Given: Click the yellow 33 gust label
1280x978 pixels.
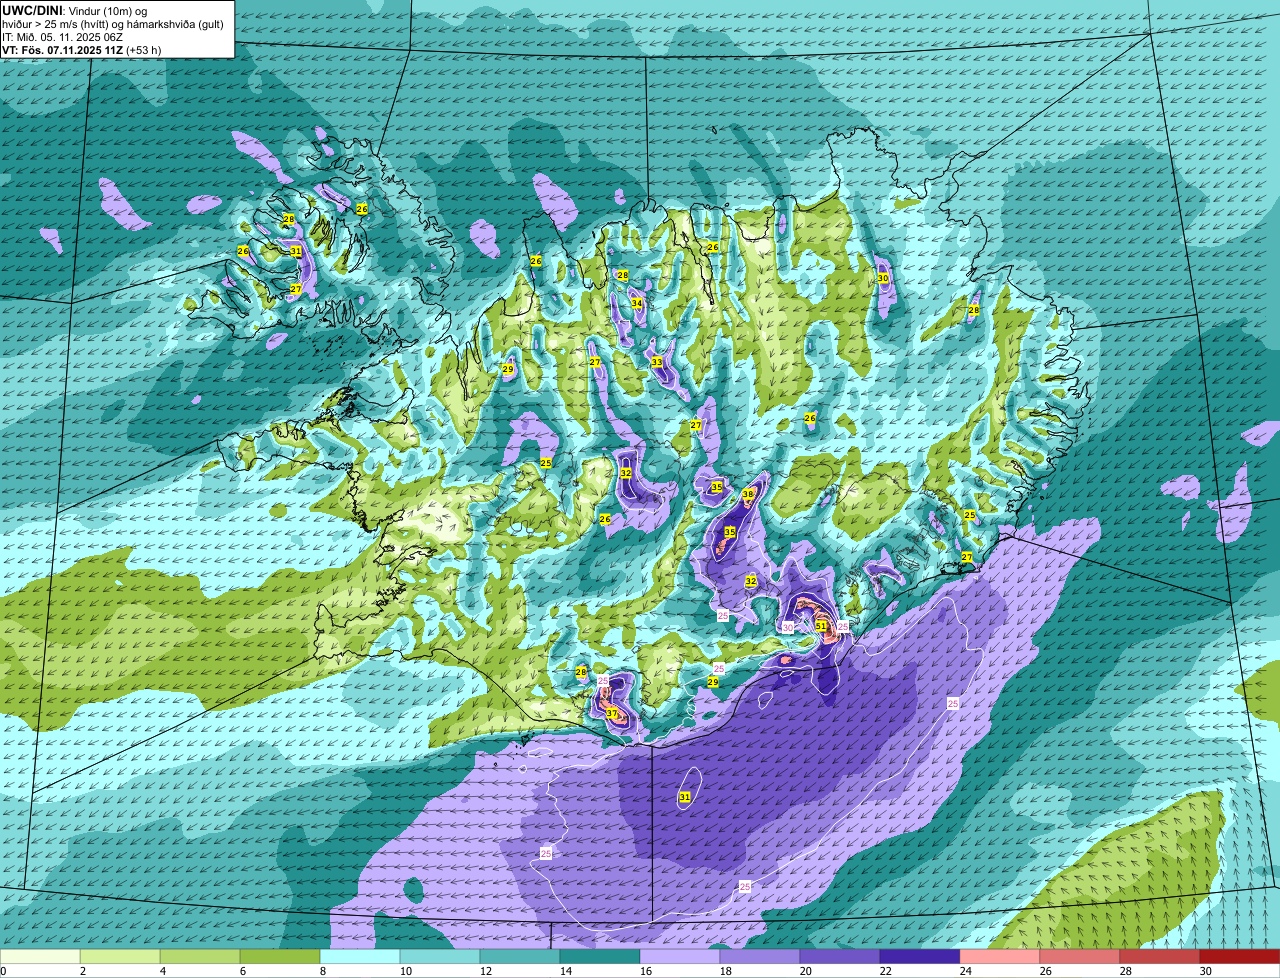Looking at the screenshot, I should coord(657,361).
